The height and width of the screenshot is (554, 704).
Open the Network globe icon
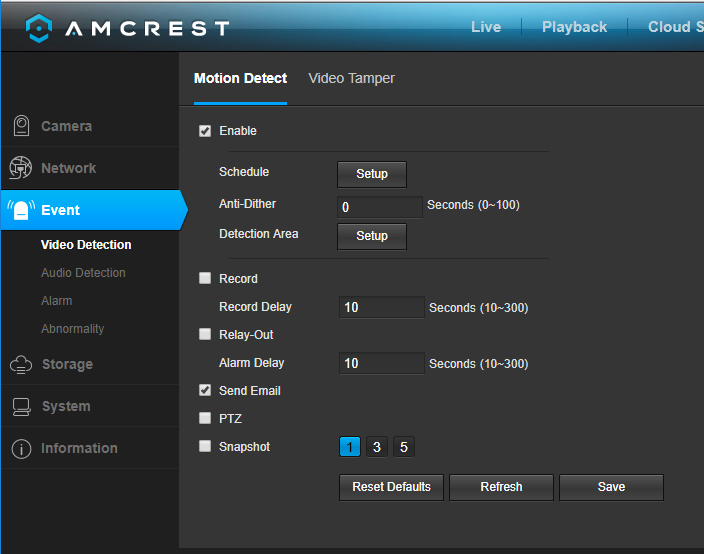tap(21, 168)
